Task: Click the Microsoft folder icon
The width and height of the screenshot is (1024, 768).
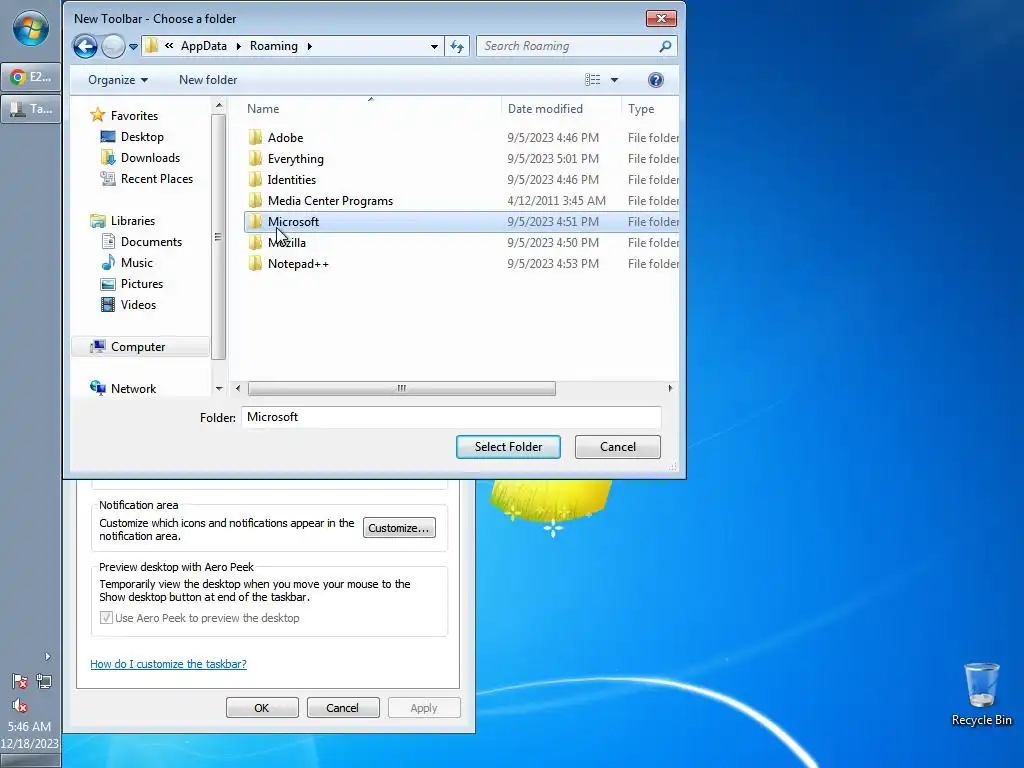Action: pos(255,221)
